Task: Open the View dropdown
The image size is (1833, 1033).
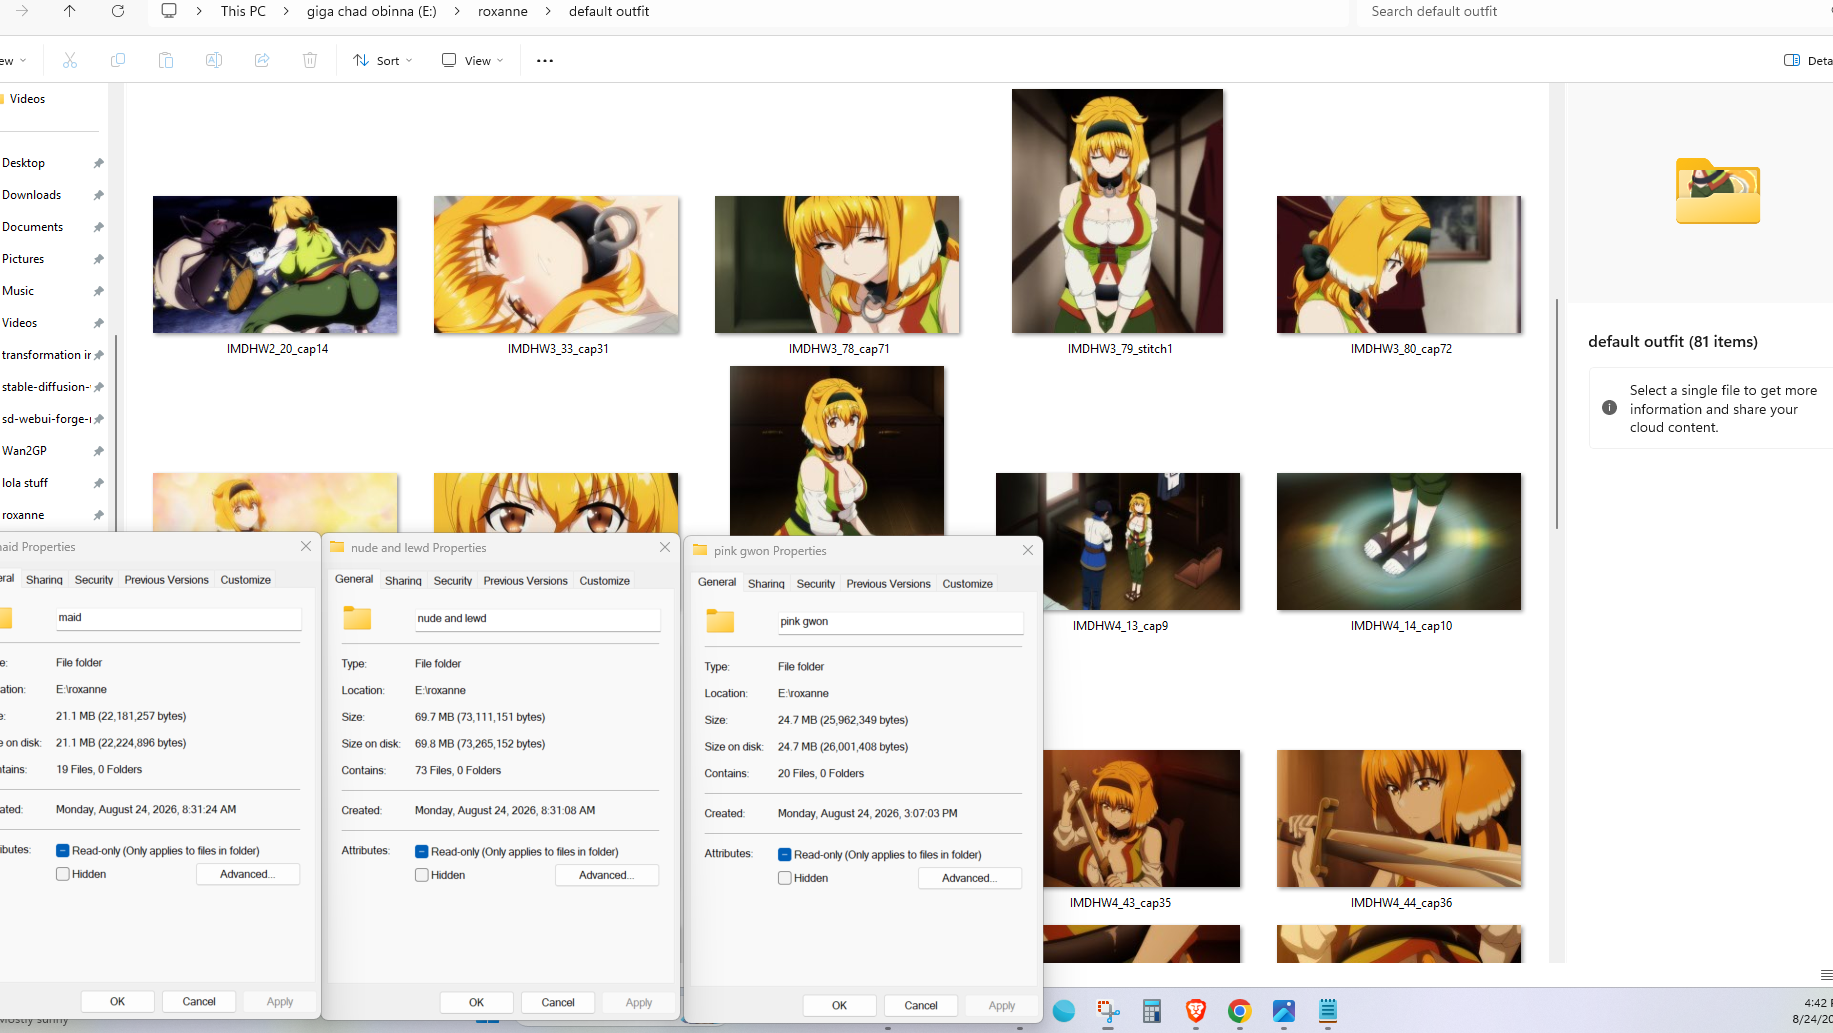Action: coord(473,60)
